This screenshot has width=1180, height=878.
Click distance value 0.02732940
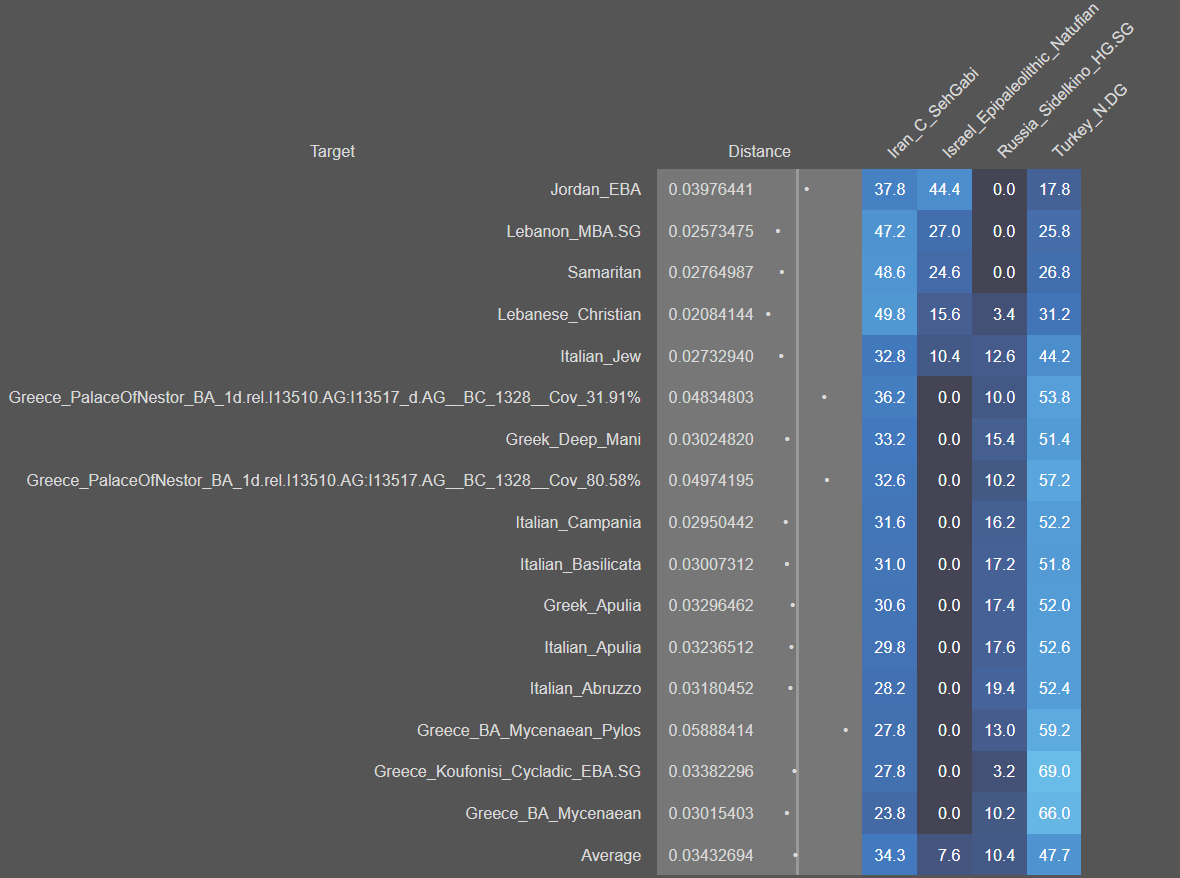[x=710, y=357]
